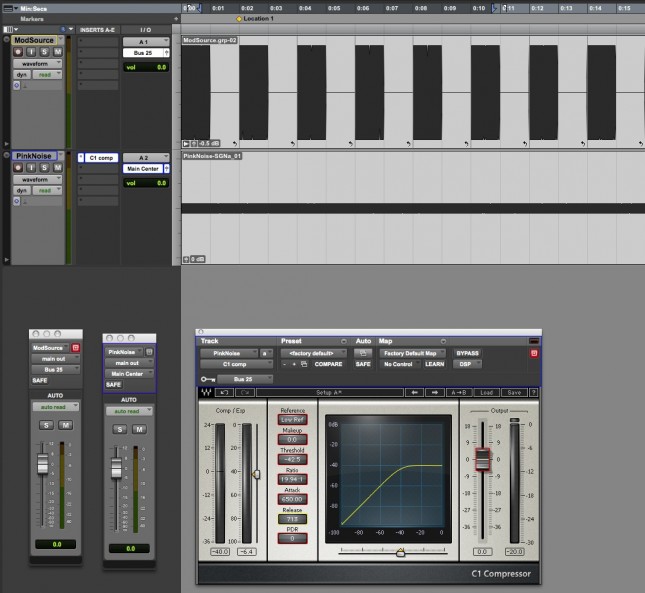Mute the PinkNoise track in edit window

(58, 167)
